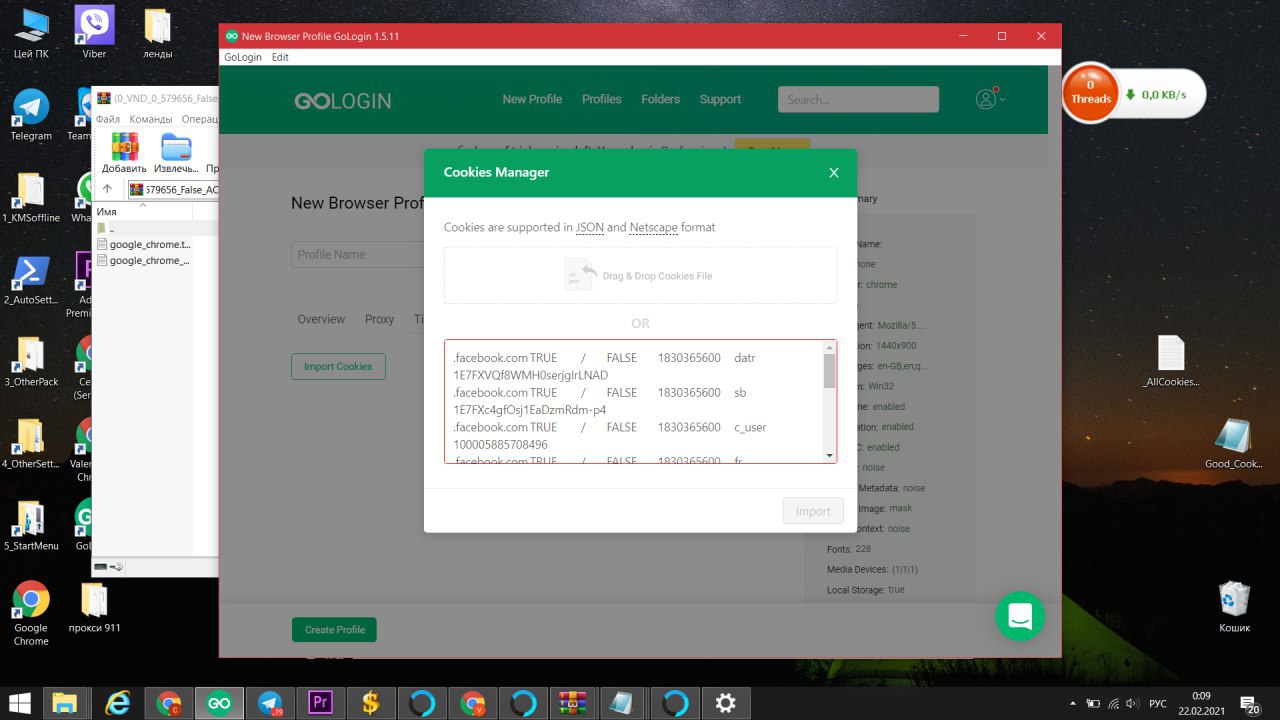1280x720 pixels.
Task: Open the Telegram desktop icon
Action: [31, 114]
